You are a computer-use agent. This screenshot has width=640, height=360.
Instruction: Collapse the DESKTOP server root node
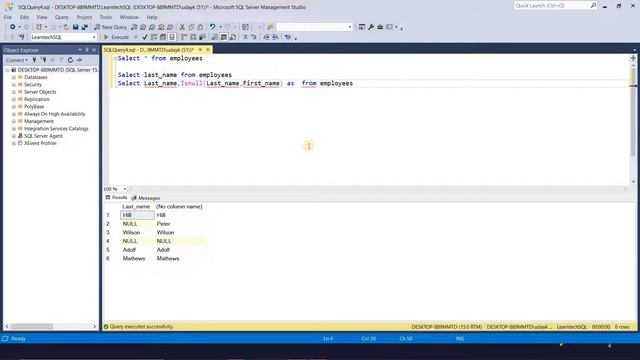click(x=7, y=70)
